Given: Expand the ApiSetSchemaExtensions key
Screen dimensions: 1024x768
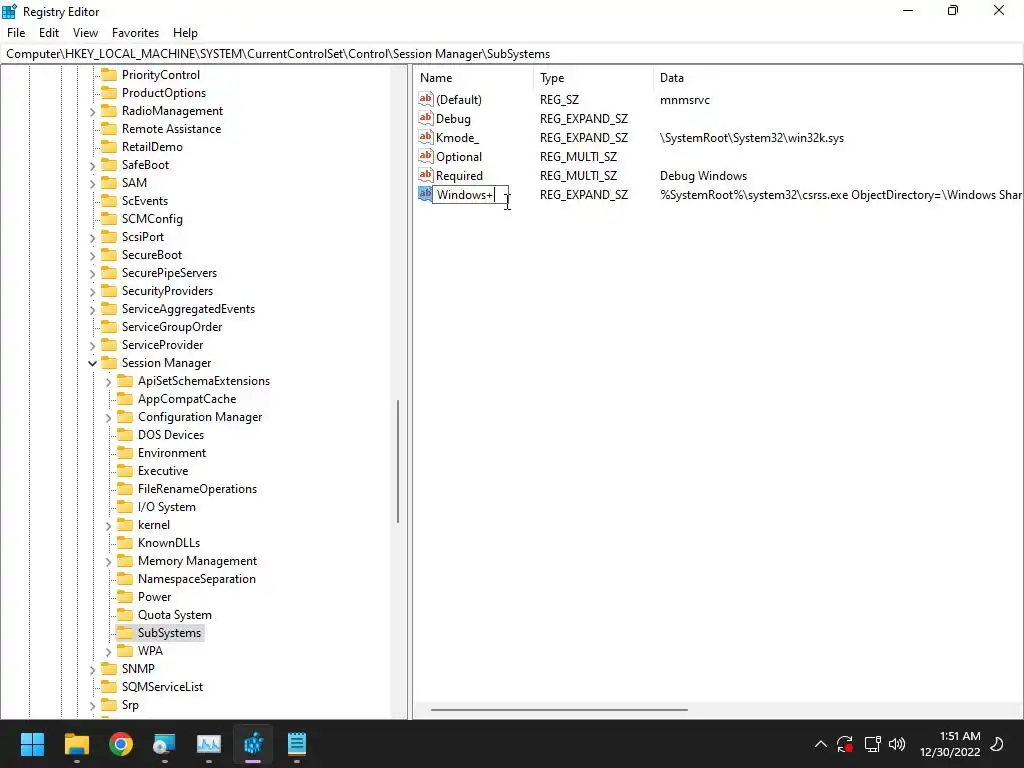Looking at the screenshot, I should [x=108, y=381].
